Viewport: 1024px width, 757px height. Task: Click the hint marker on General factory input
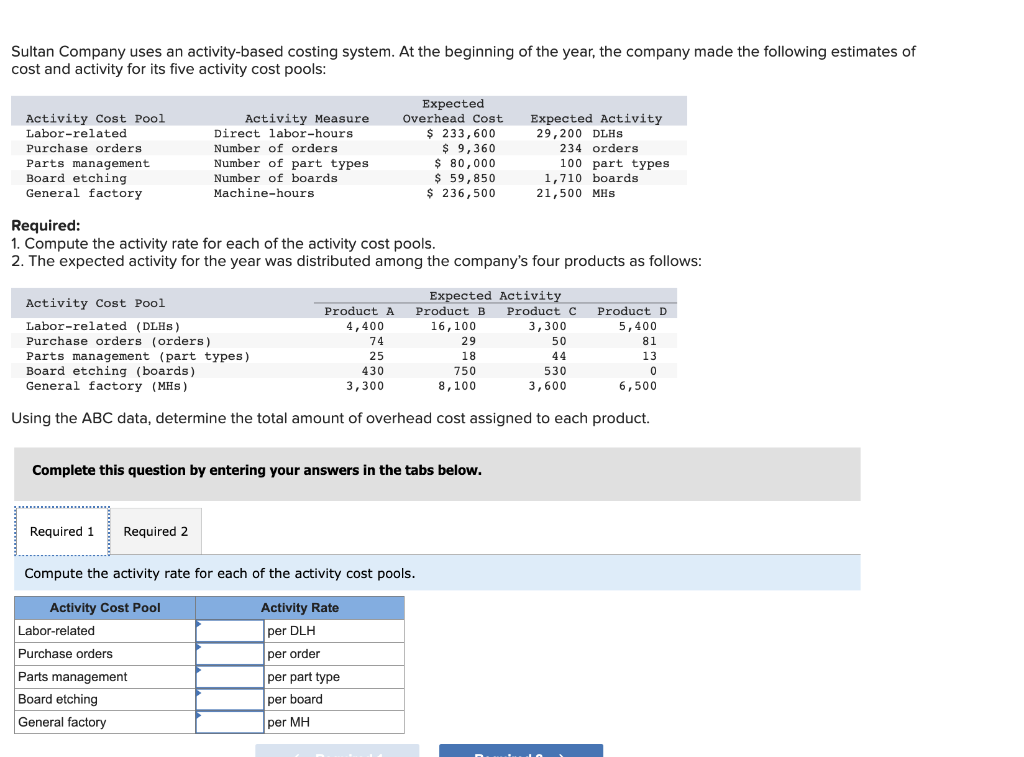(x=200, y=714)
